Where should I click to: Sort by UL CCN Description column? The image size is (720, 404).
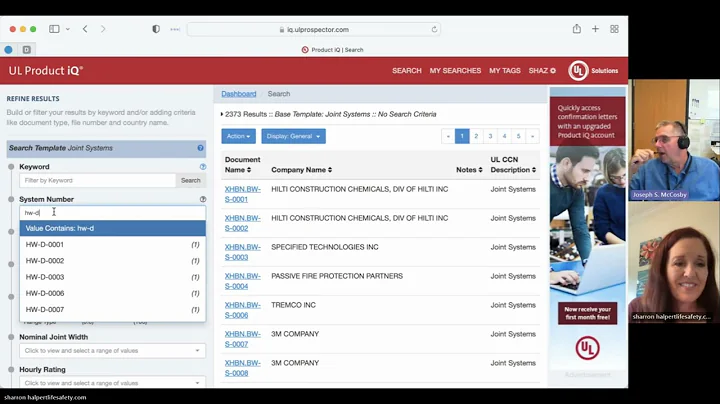(x=513, y=165)
